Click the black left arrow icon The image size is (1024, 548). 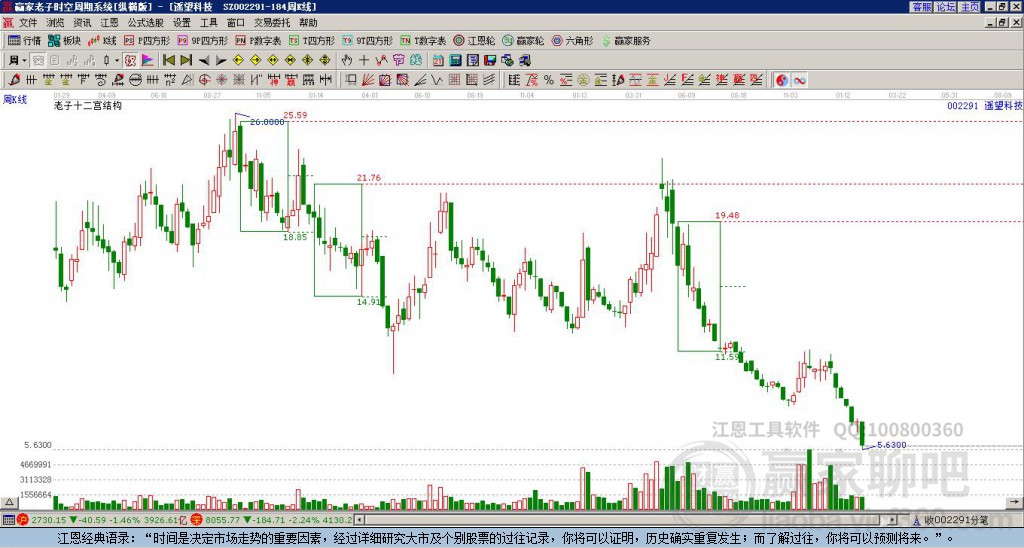pos(204,61)
